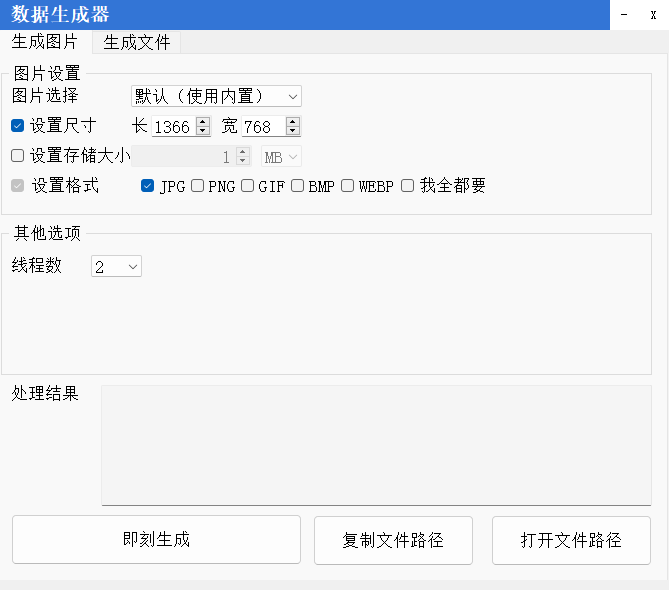Click the storage size down arrow

(243, 161)
